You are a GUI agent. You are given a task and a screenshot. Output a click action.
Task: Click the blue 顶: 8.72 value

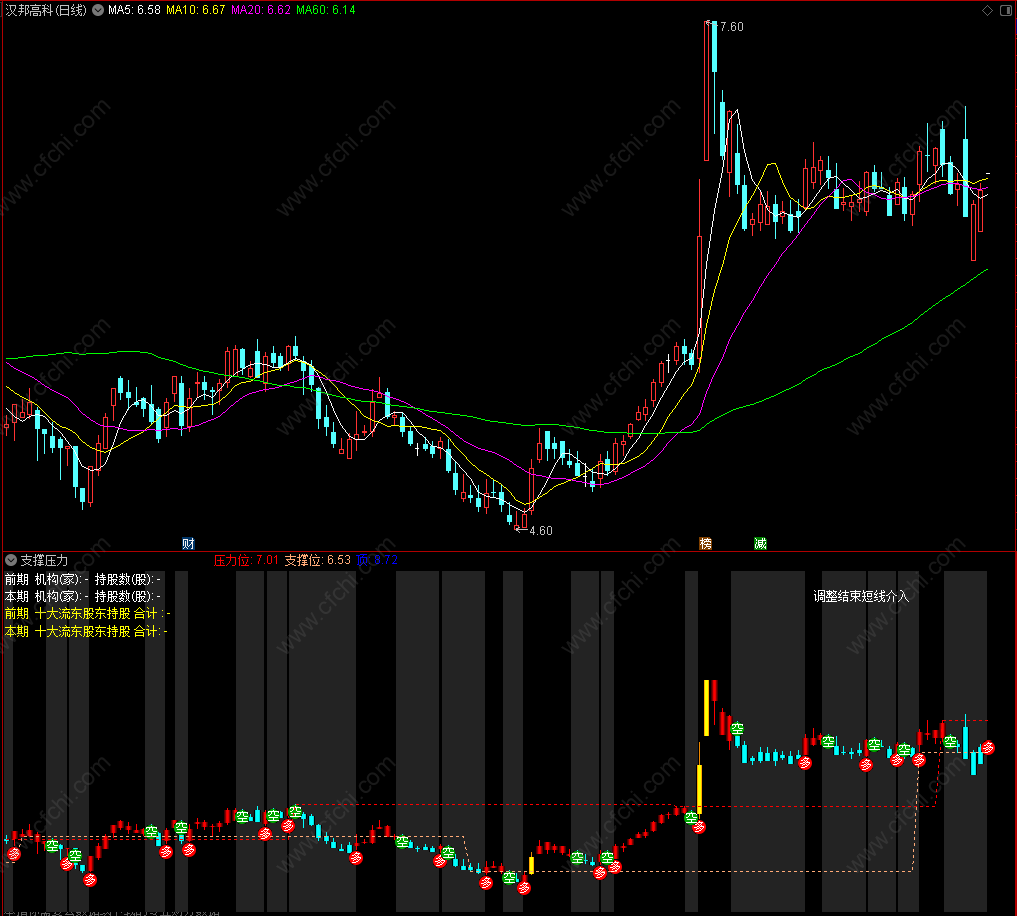click(377, 560)
